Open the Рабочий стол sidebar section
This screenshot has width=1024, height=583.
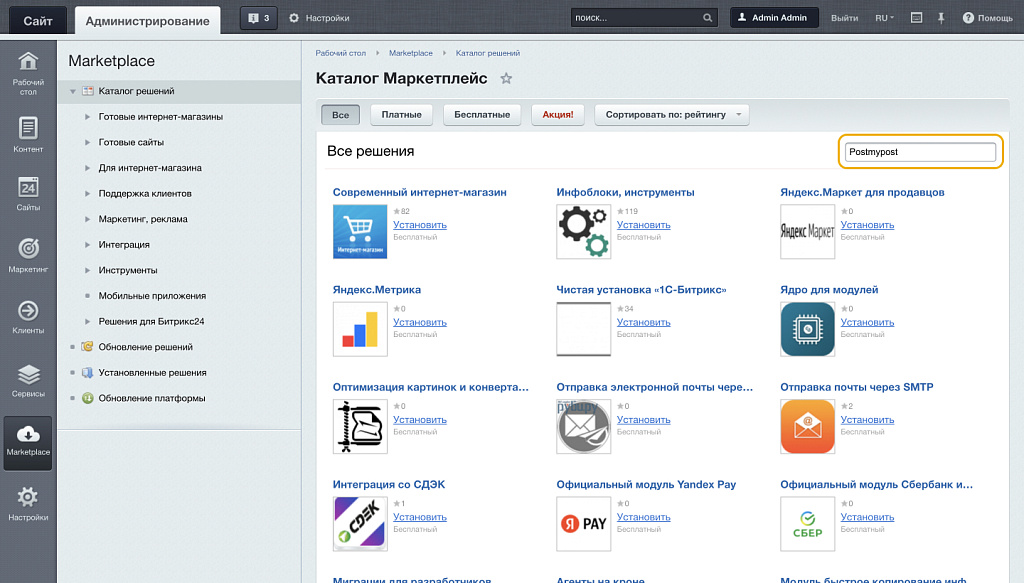(28, 71)
